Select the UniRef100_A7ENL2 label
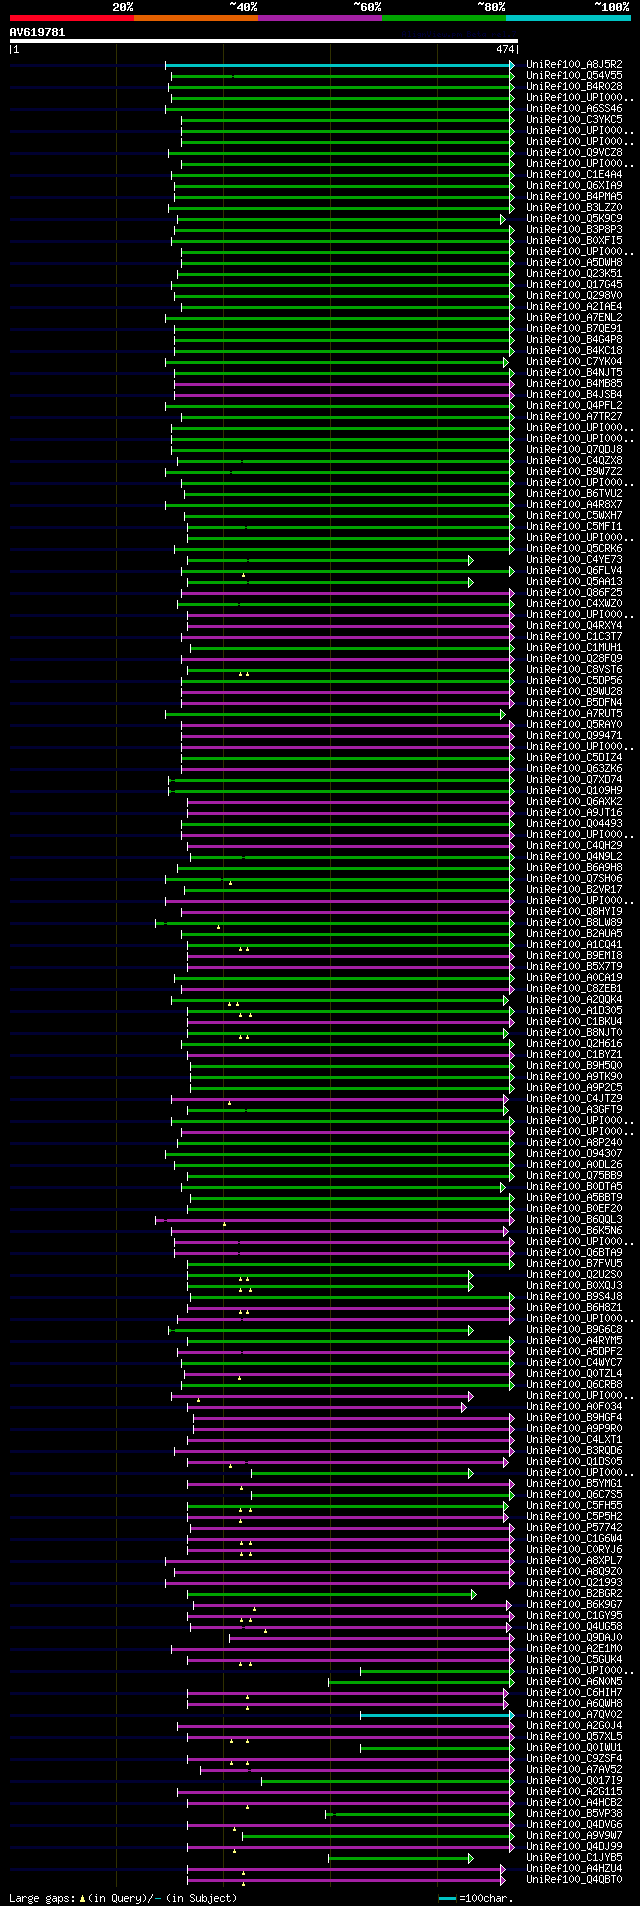This screenshot has height=1906, width=640. 575,318
